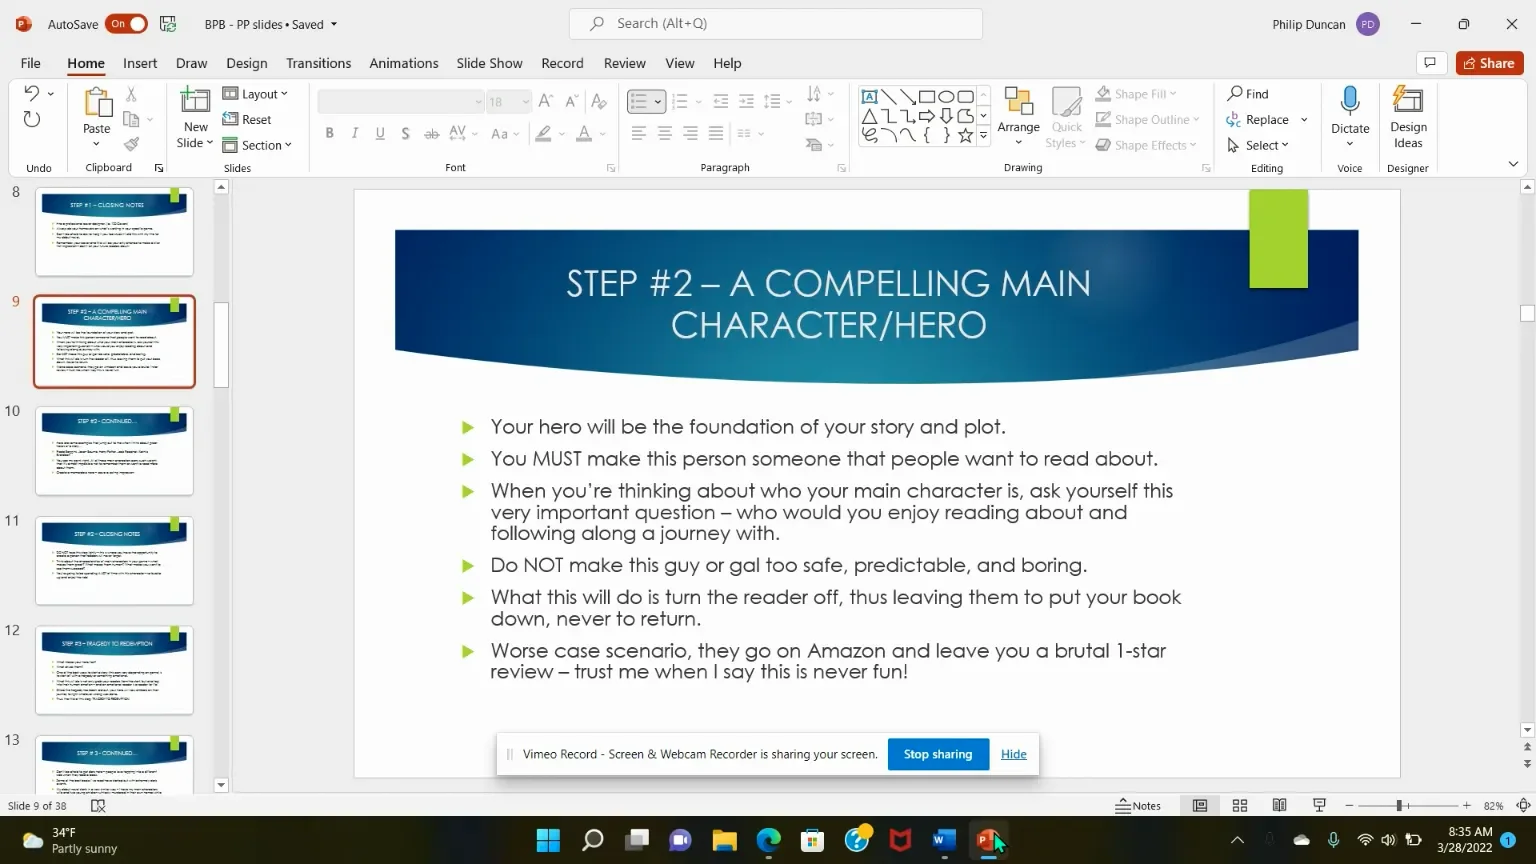Toggle Italic formatting

[354, 133]
